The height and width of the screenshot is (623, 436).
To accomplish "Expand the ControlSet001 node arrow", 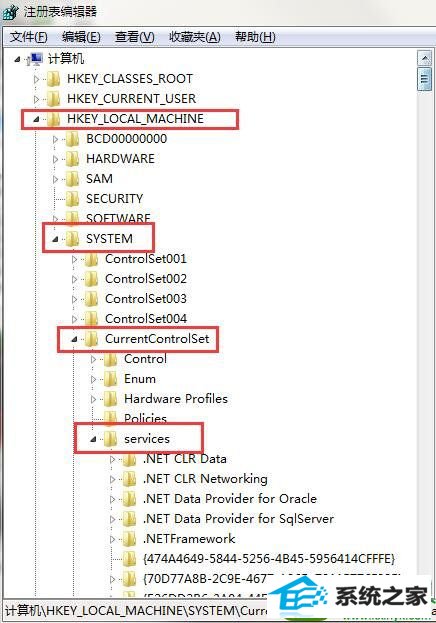I will (75, 259).
